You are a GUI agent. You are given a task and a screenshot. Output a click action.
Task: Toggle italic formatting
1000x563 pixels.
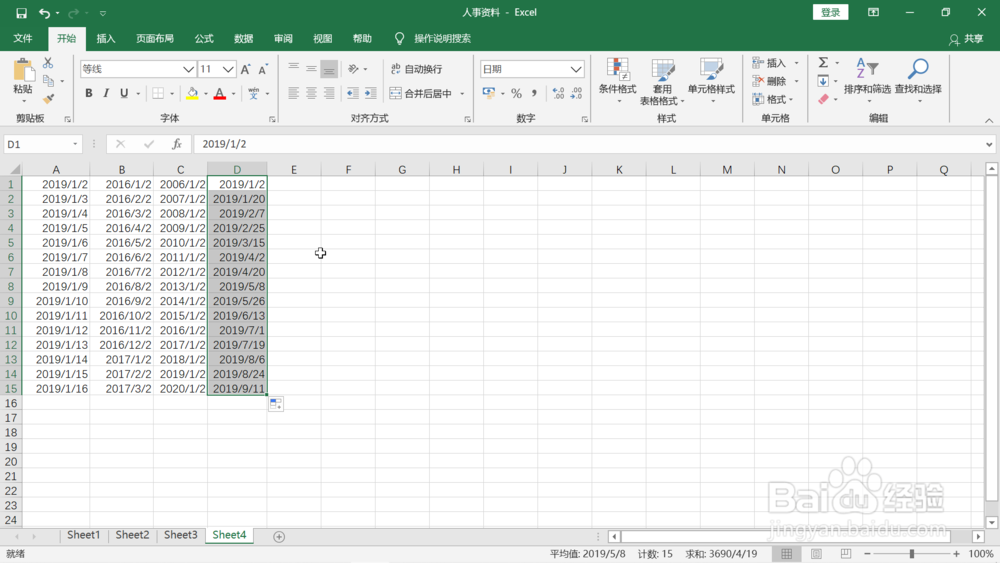point(106,94)
